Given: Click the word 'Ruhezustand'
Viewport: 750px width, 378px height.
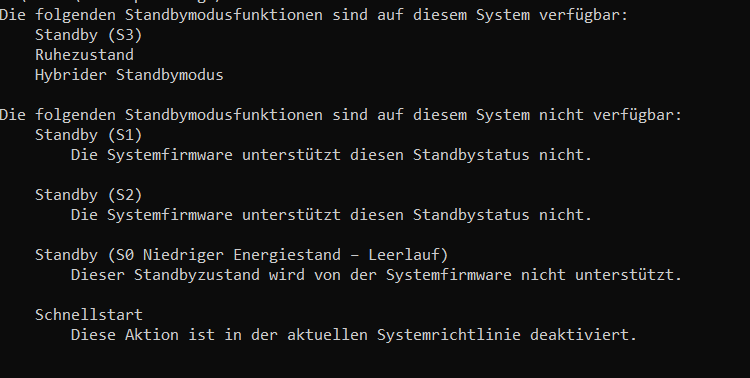Looking at the screenshot, I should 85,55.
